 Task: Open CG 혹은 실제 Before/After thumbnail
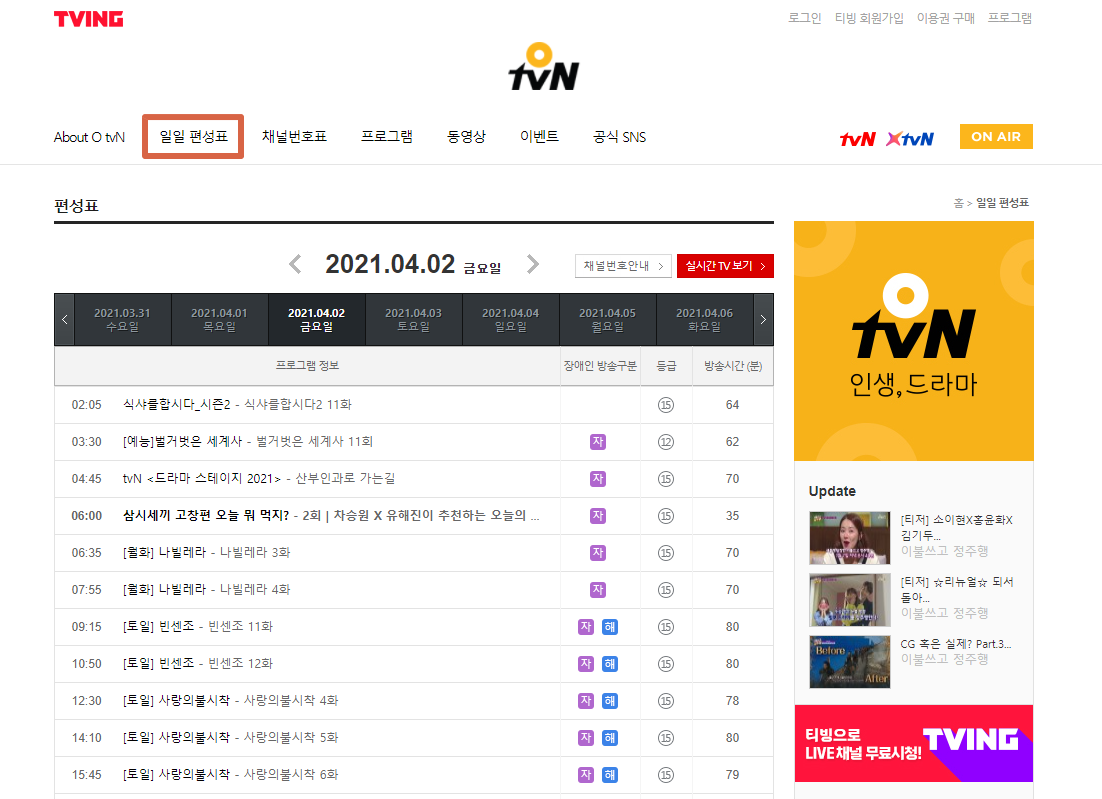pos(850,661)
